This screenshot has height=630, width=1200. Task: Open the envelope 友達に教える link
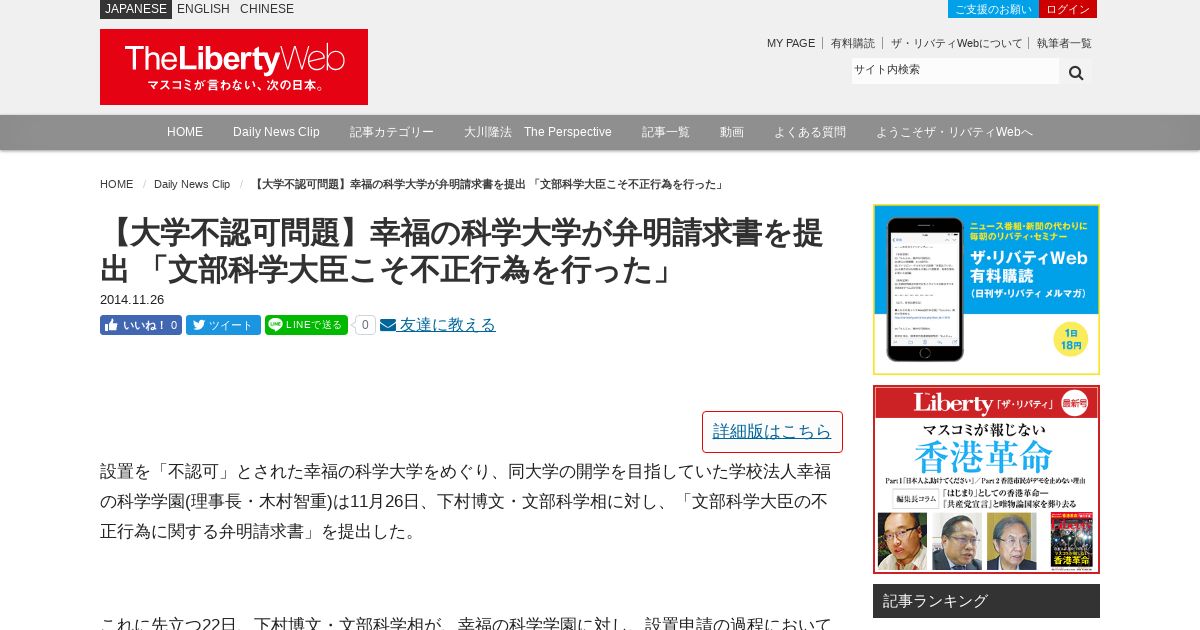pyautogui.click(x=438, y=325)
